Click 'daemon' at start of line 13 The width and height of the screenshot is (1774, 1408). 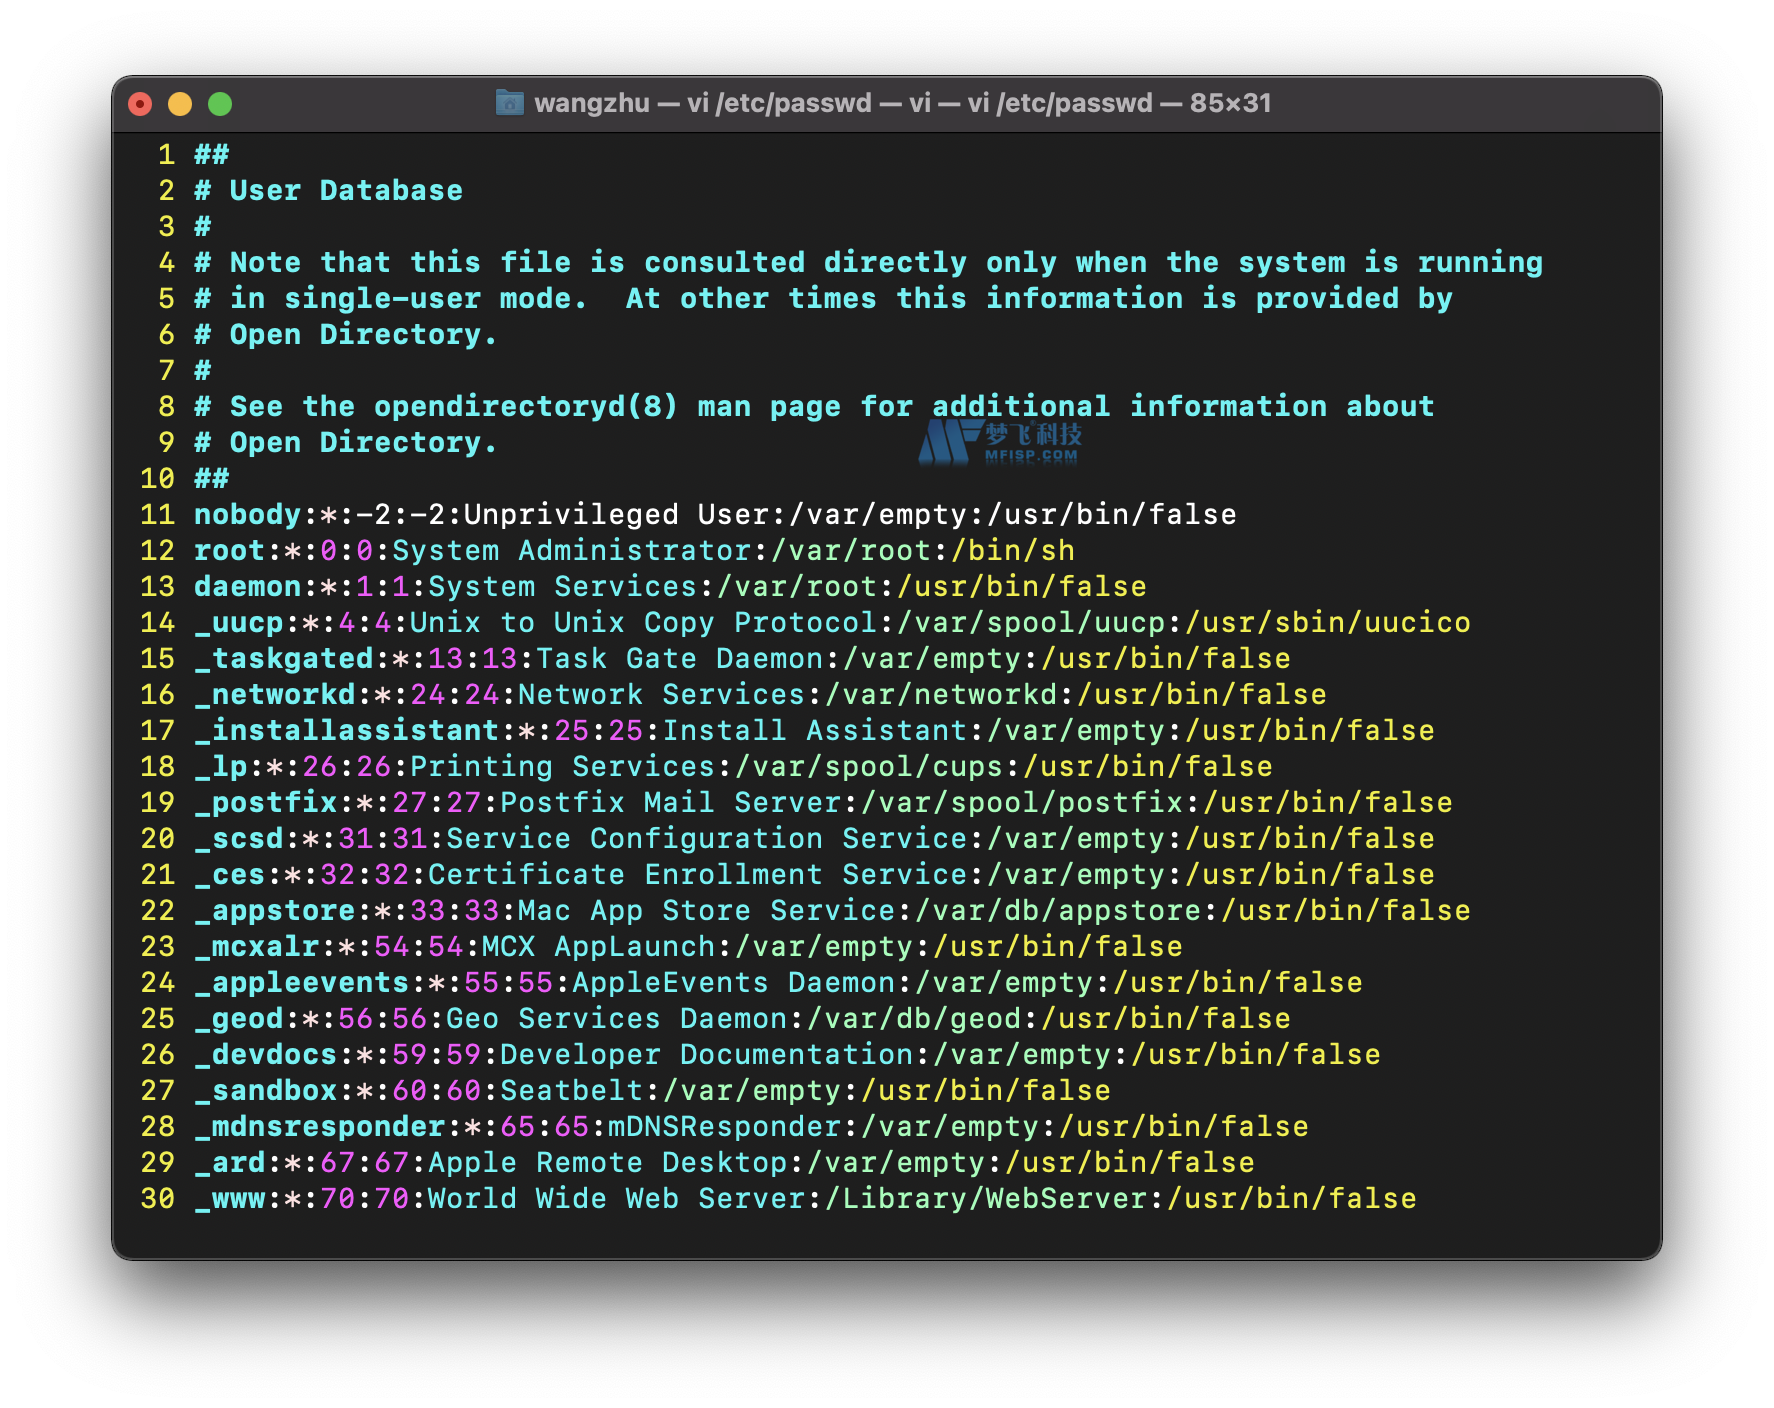[x=247, y=587]
